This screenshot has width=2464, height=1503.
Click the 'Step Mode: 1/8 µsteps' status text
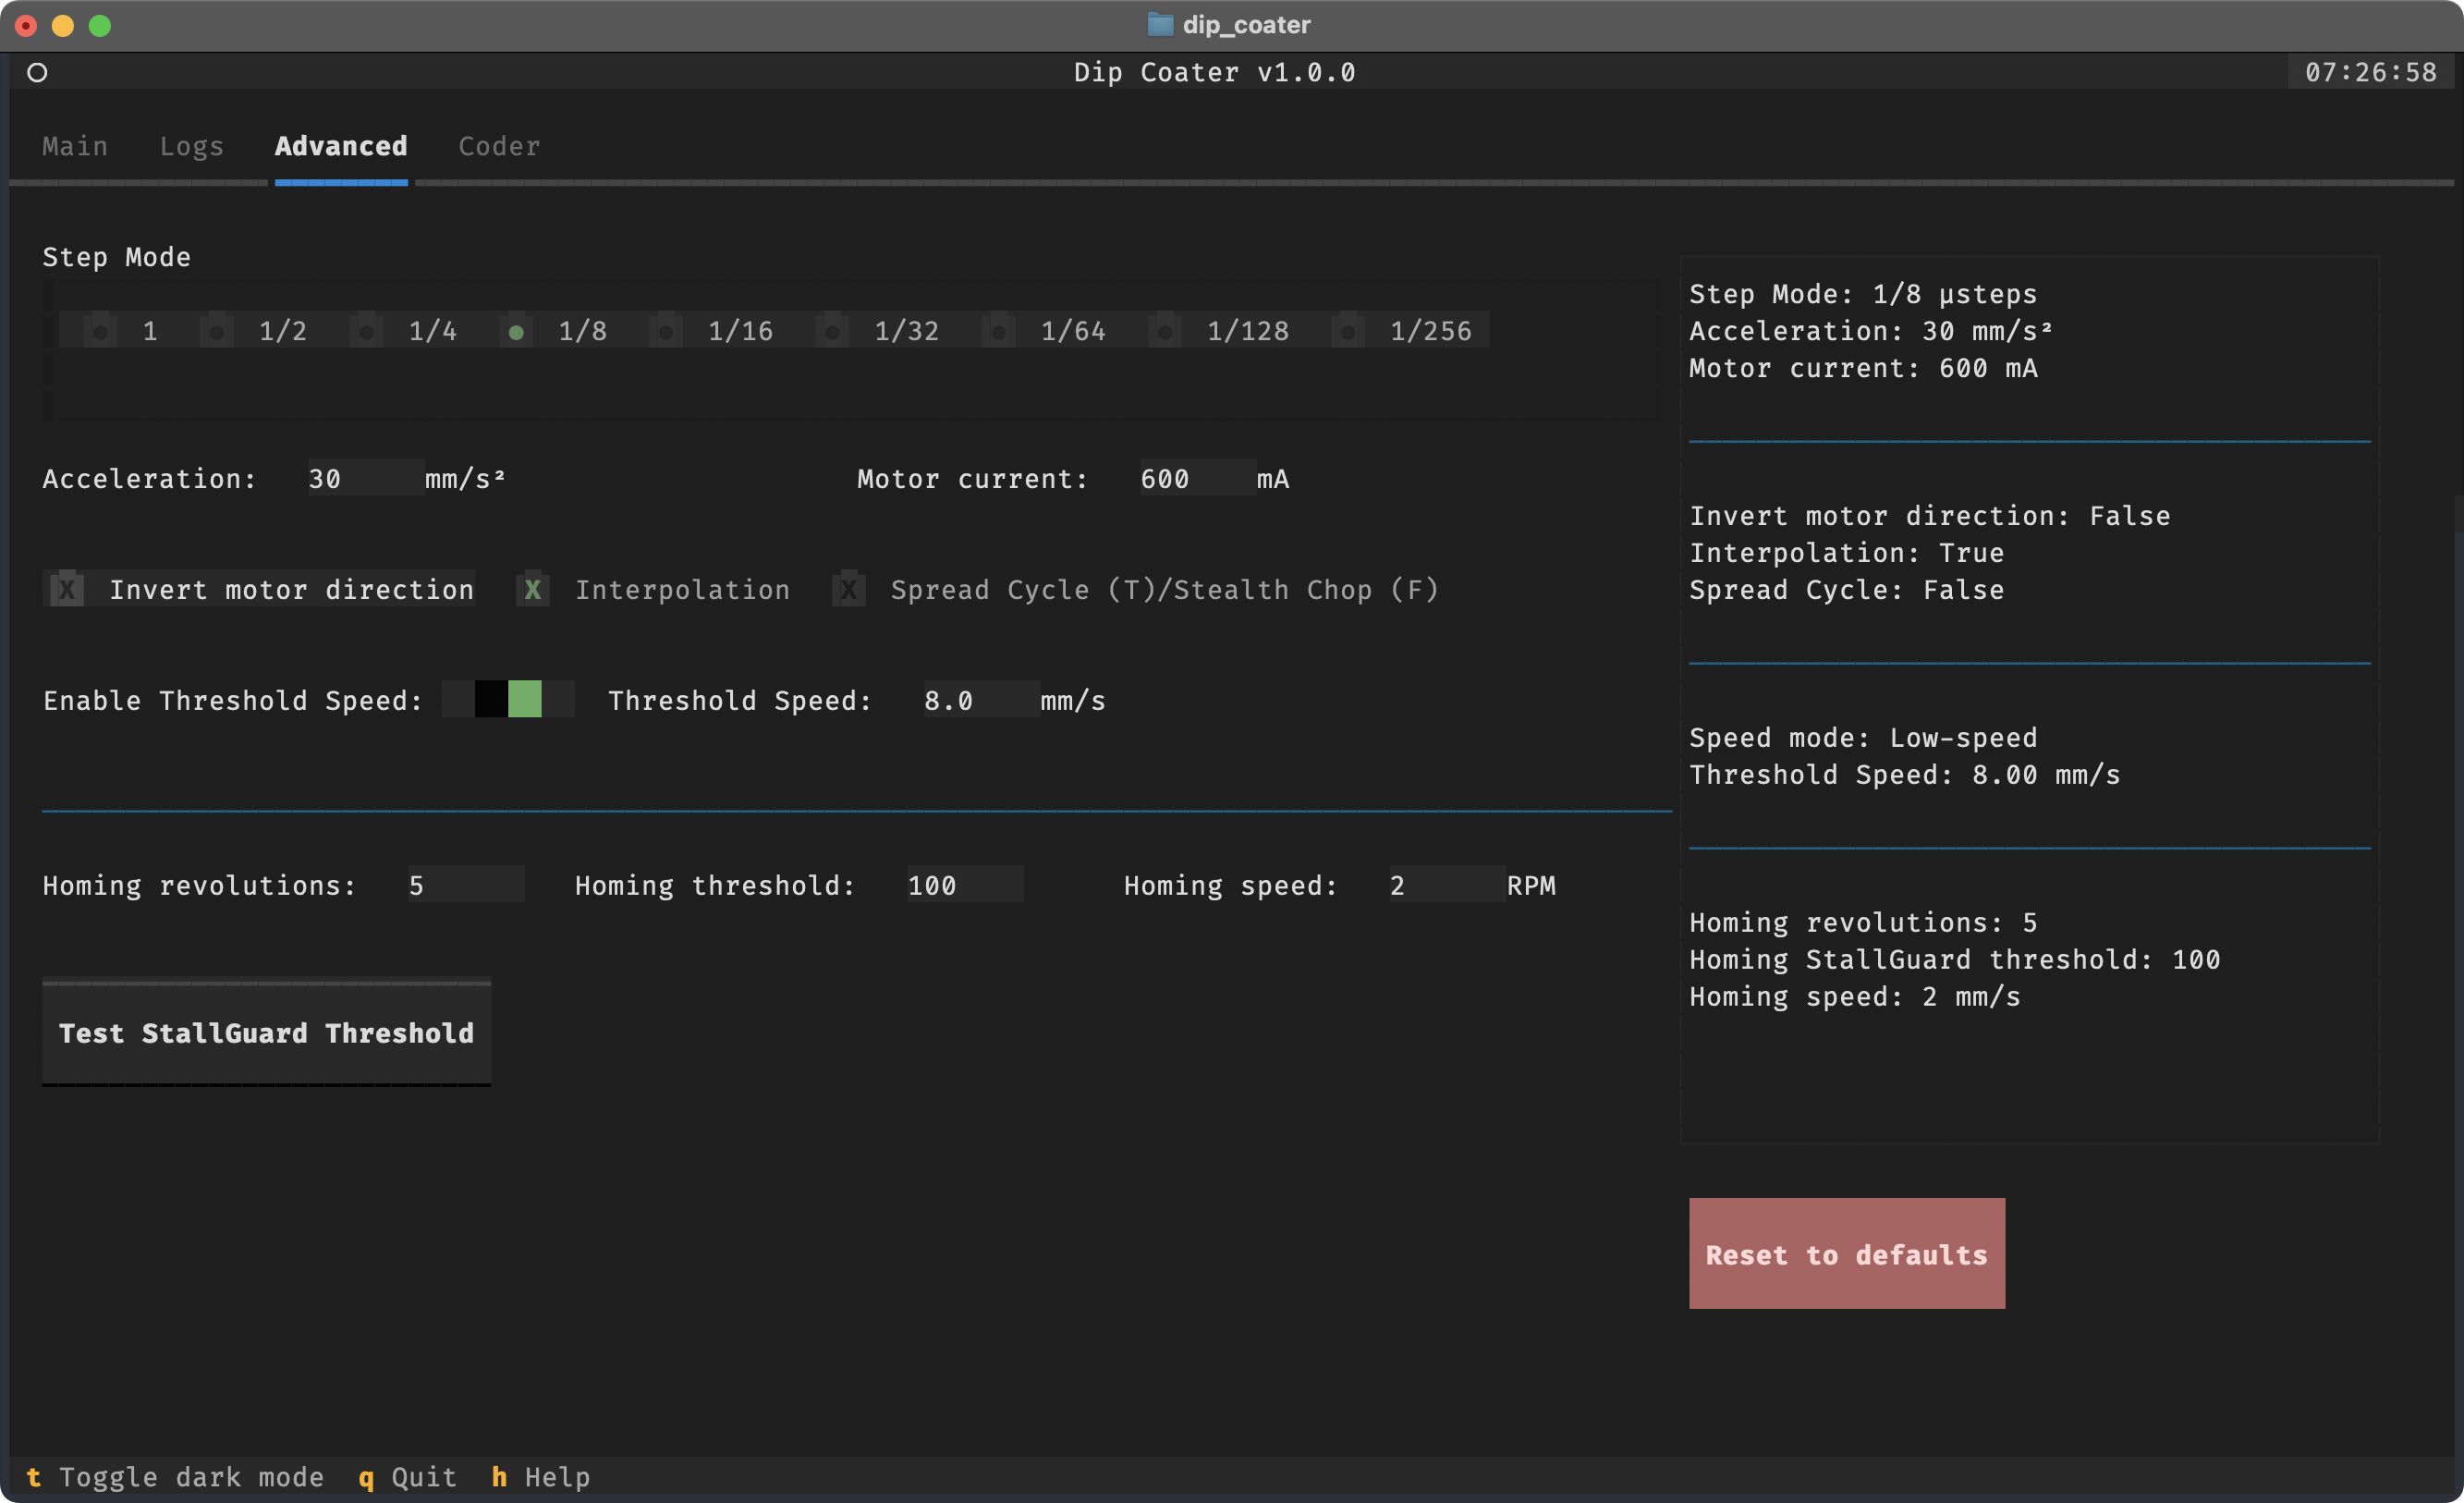pyautogui.click(x=1864, y=294)
